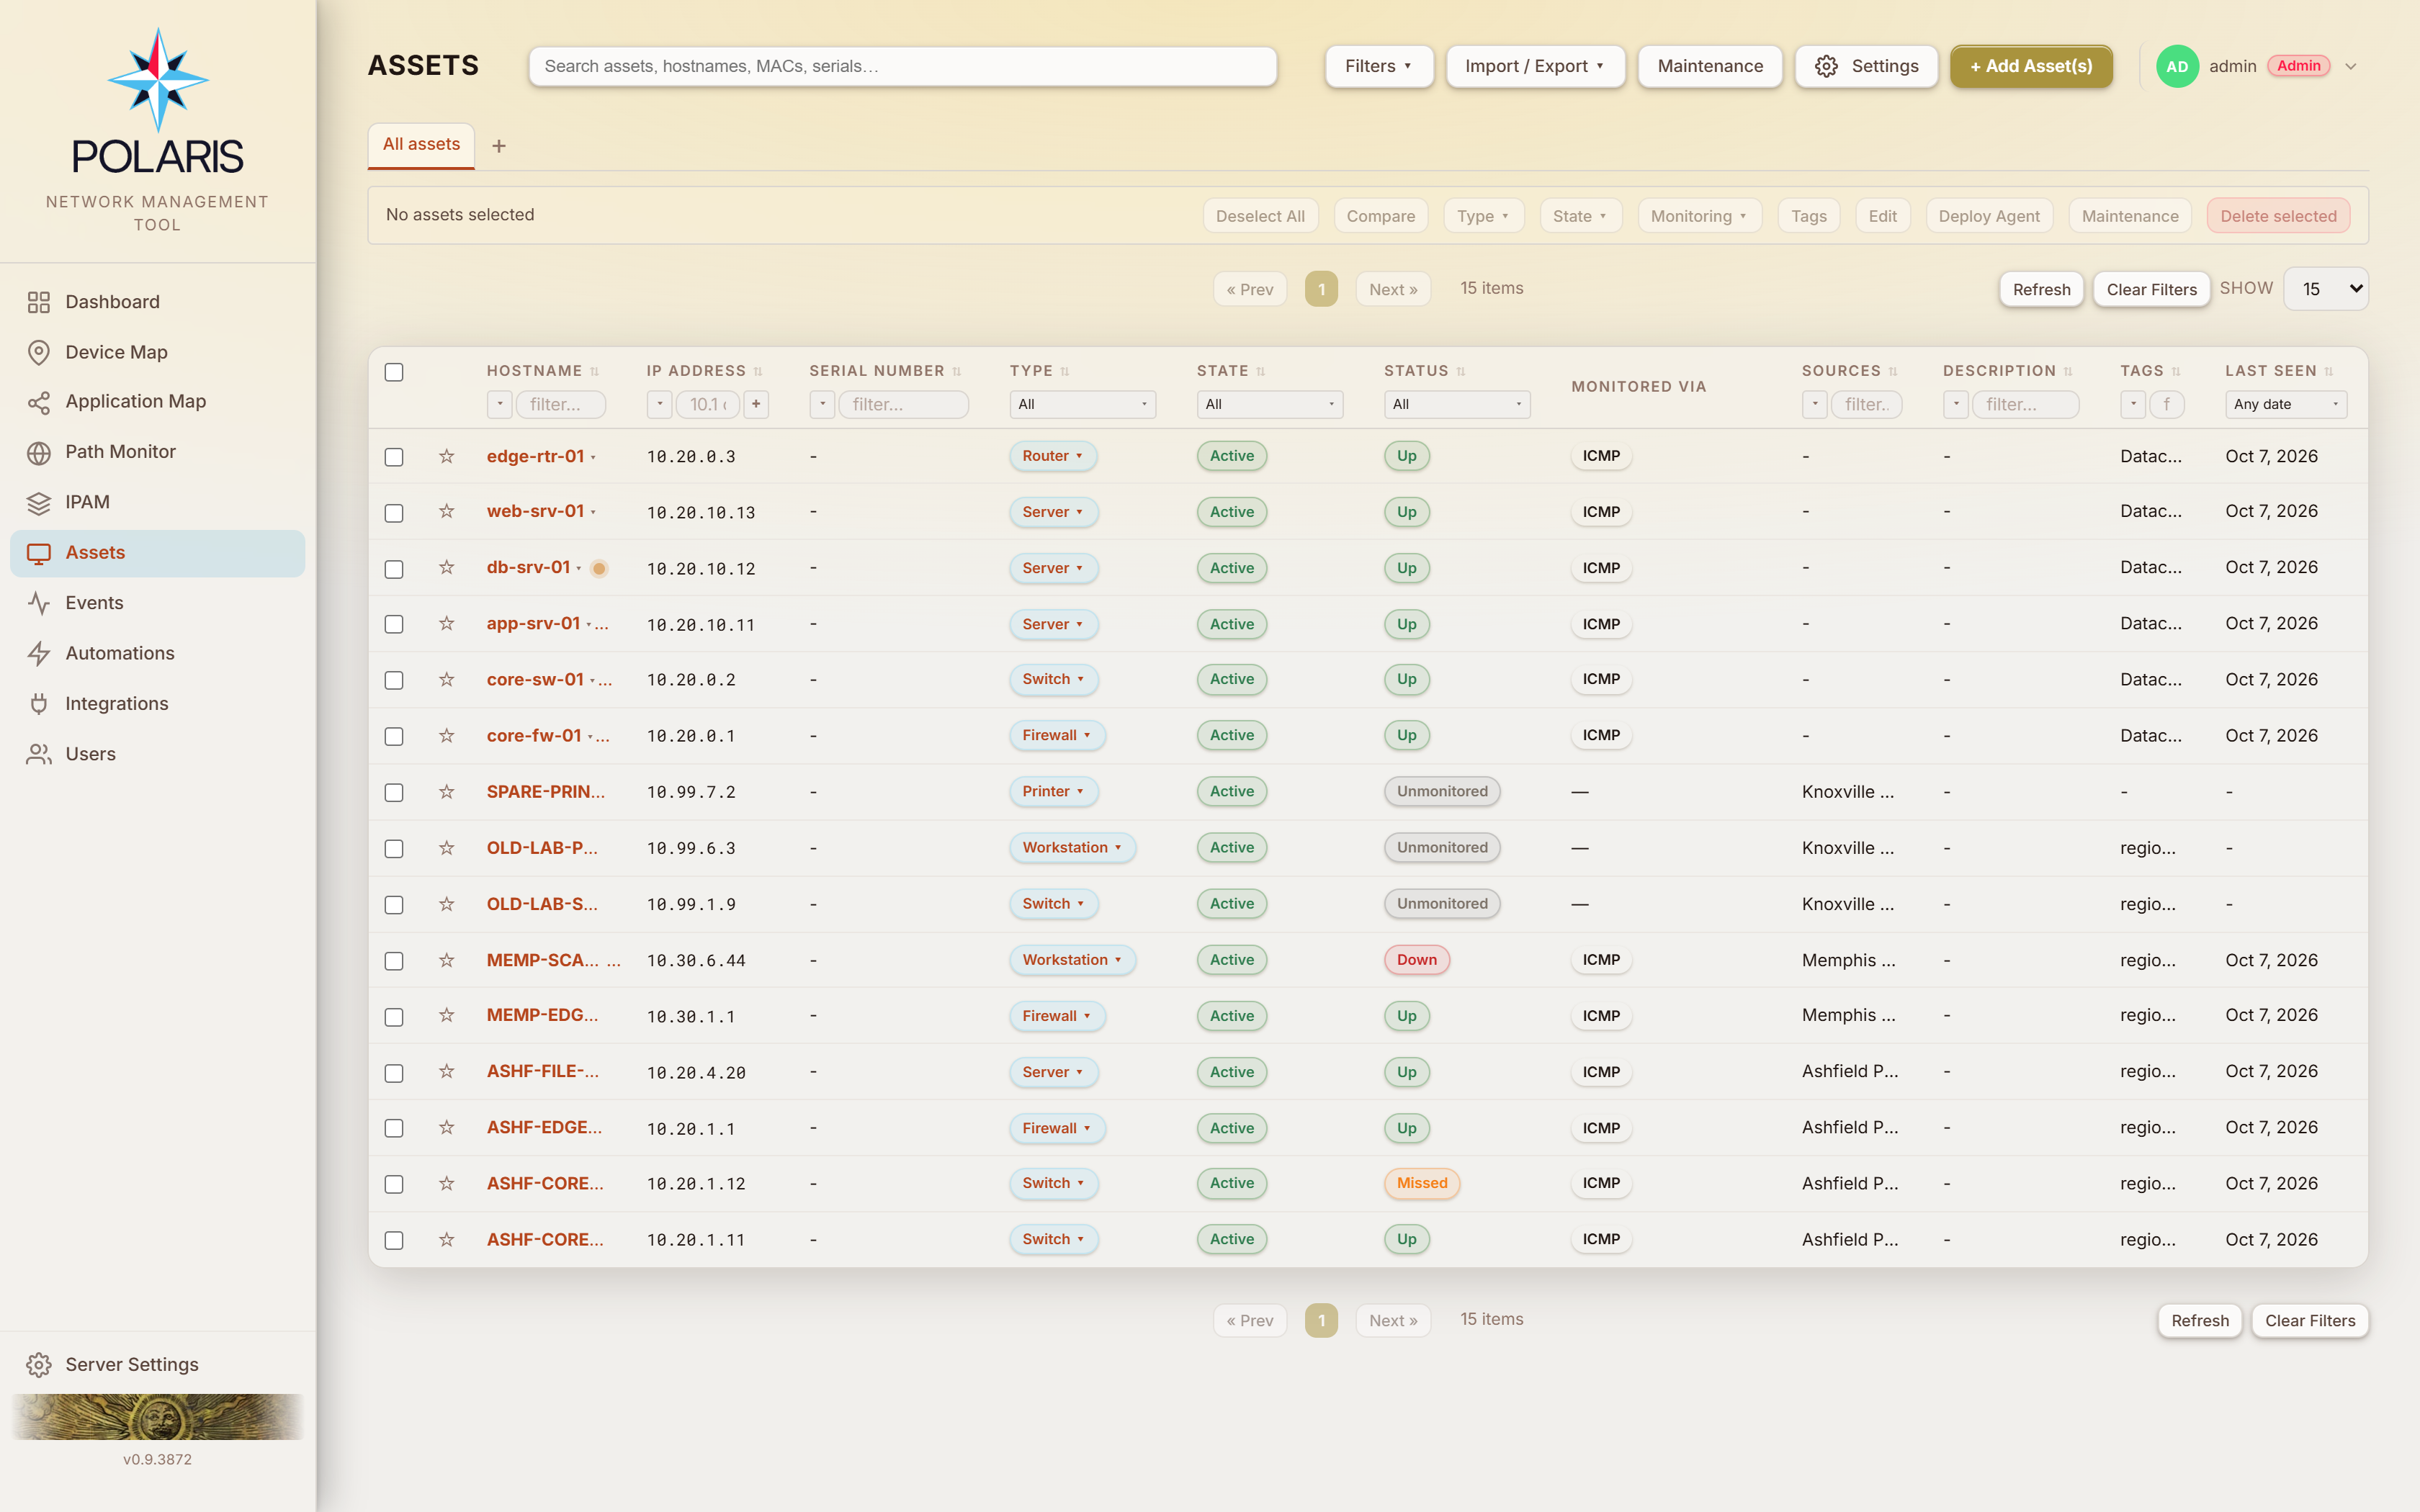Switch to the All assets tab
This screenshot has width=2420, height=1512.
[421, 144]
